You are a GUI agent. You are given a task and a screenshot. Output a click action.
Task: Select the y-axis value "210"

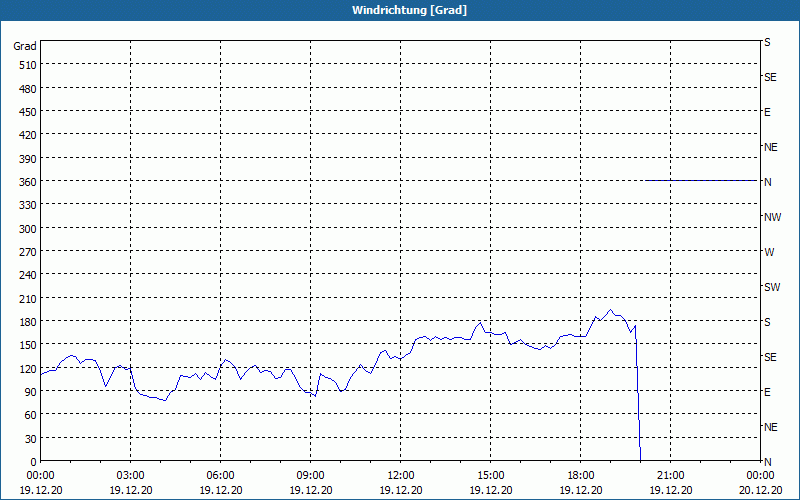28,299
